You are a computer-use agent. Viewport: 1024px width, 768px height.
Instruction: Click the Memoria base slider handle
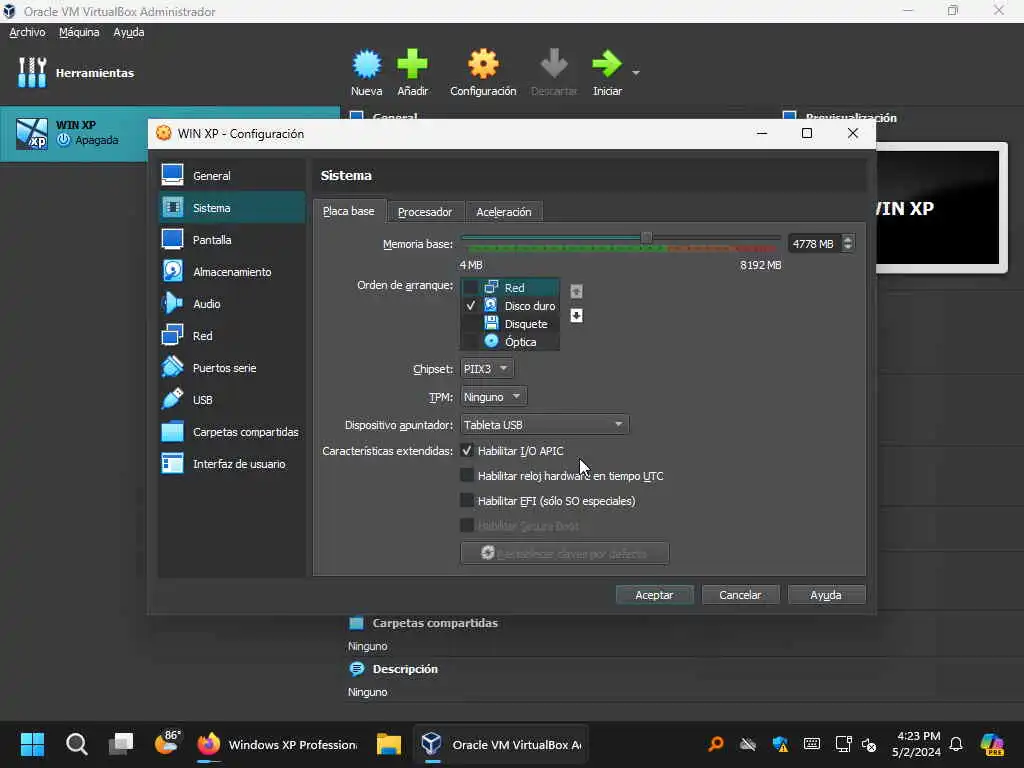[x=646, y=238]
